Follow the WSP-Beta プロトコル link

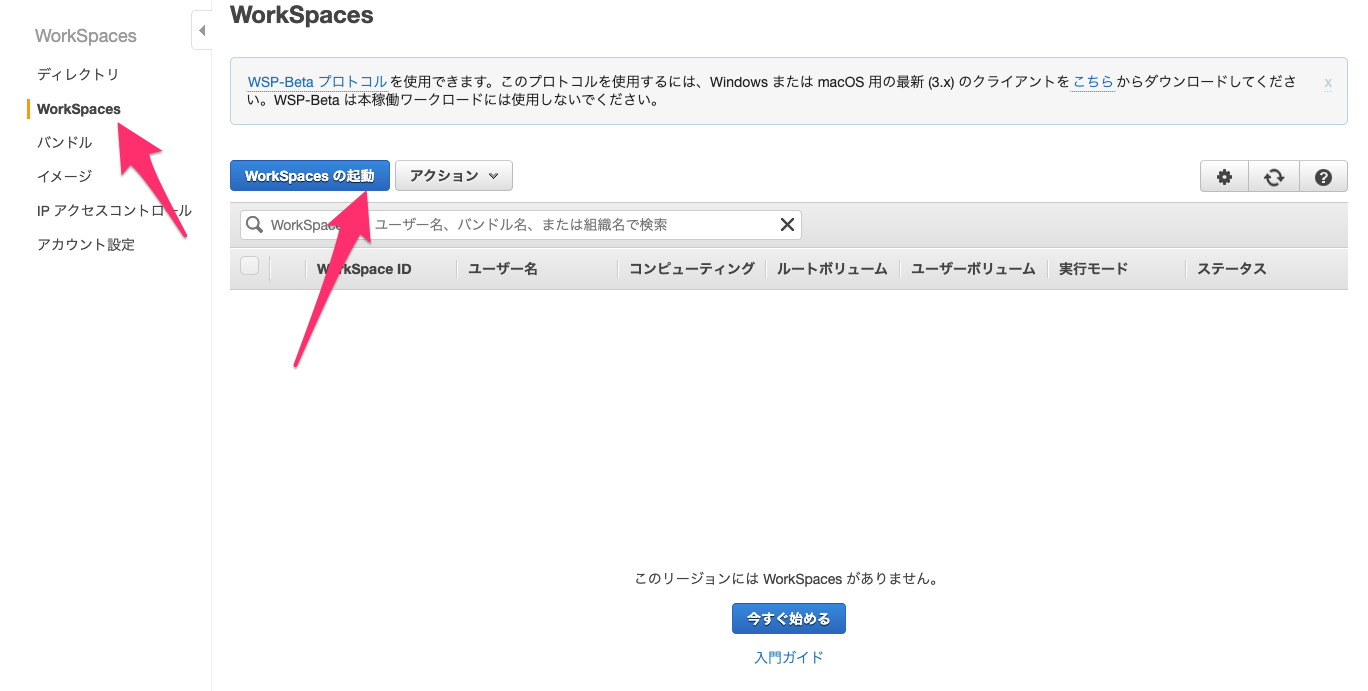(x=317, y=81)
